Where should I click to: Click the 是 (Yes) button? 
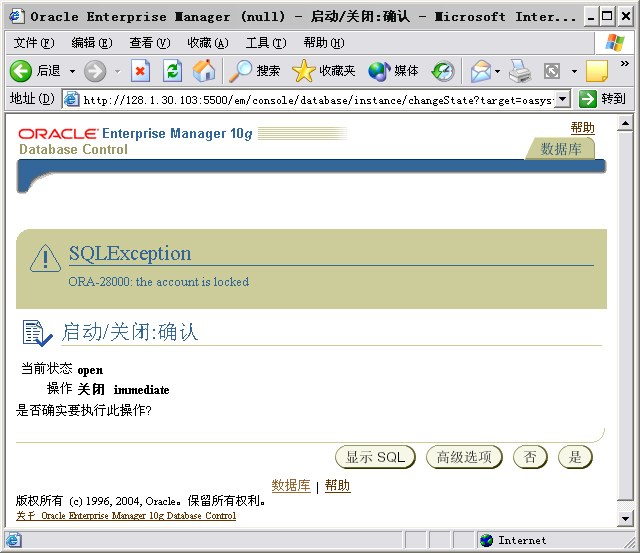[575, 457]
